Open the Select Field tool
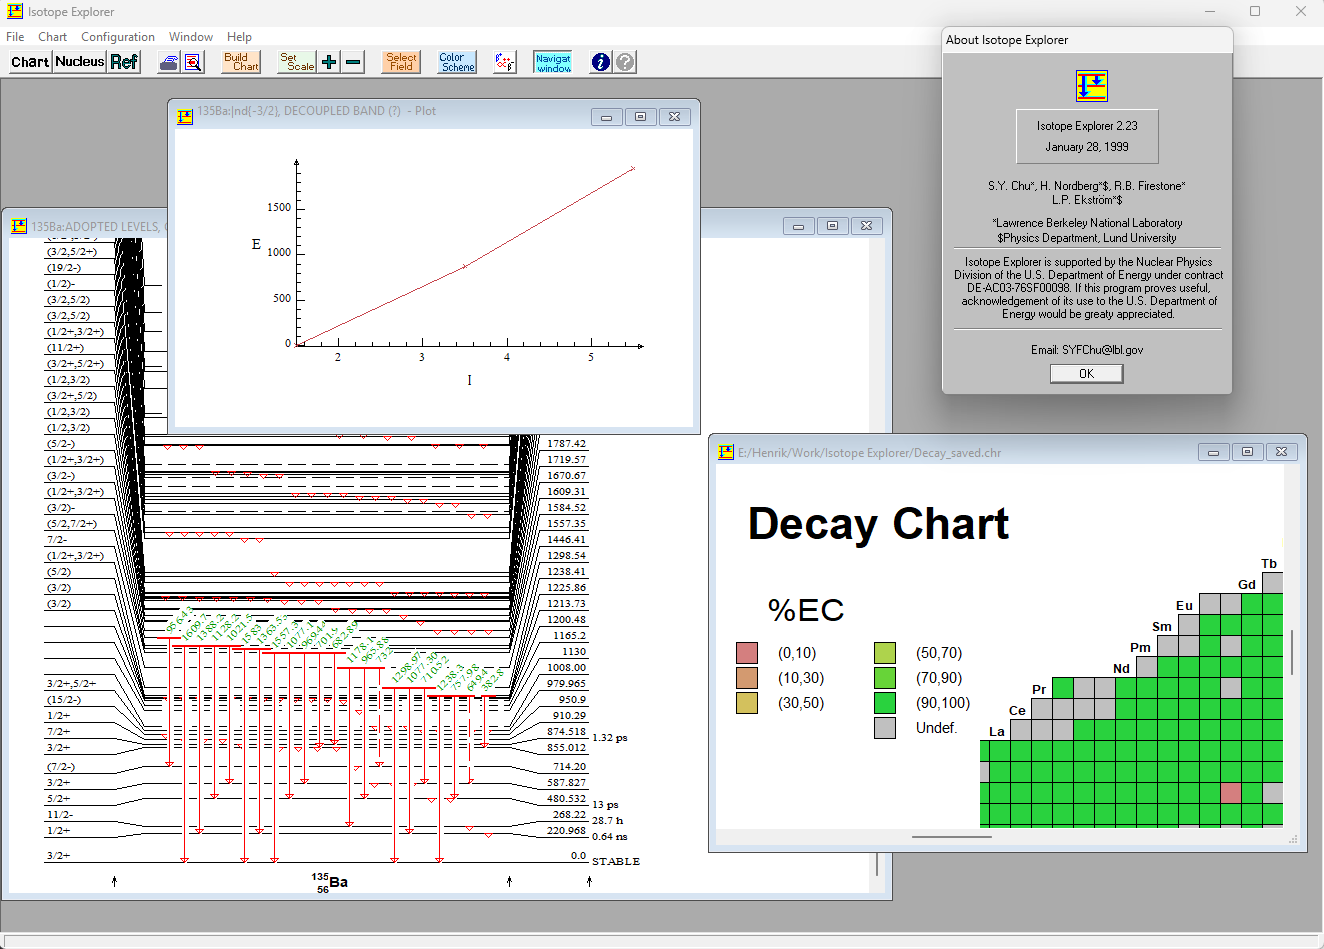This screenshot has width=1324, height=949. coord(401,61)
